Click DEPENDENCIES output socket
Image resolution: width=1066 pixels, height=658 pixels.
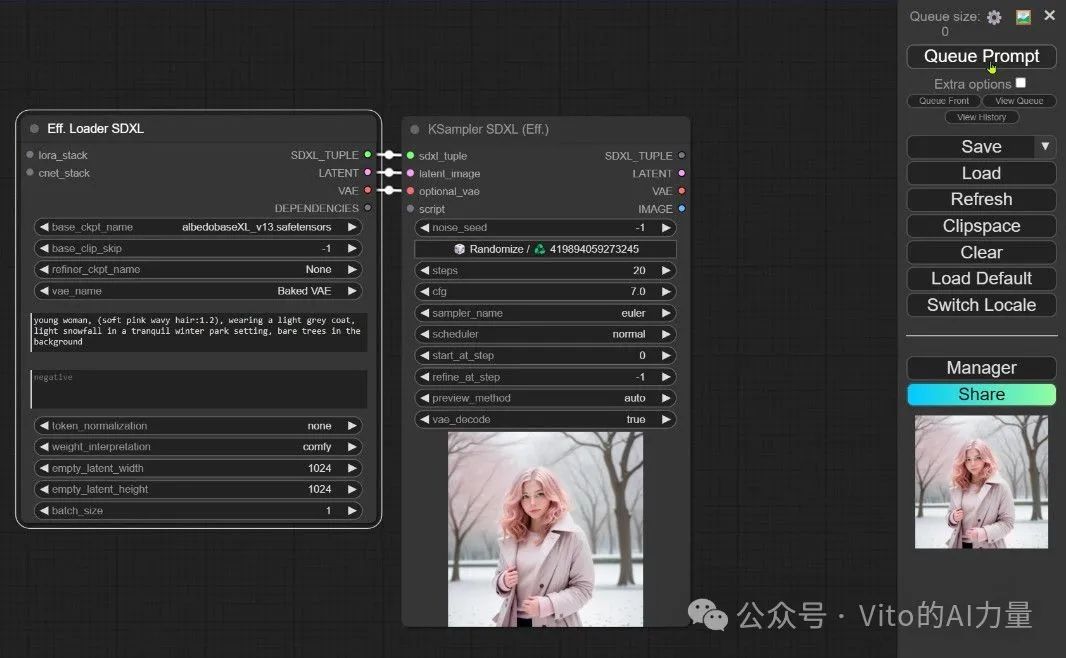[x=368, y=208]
